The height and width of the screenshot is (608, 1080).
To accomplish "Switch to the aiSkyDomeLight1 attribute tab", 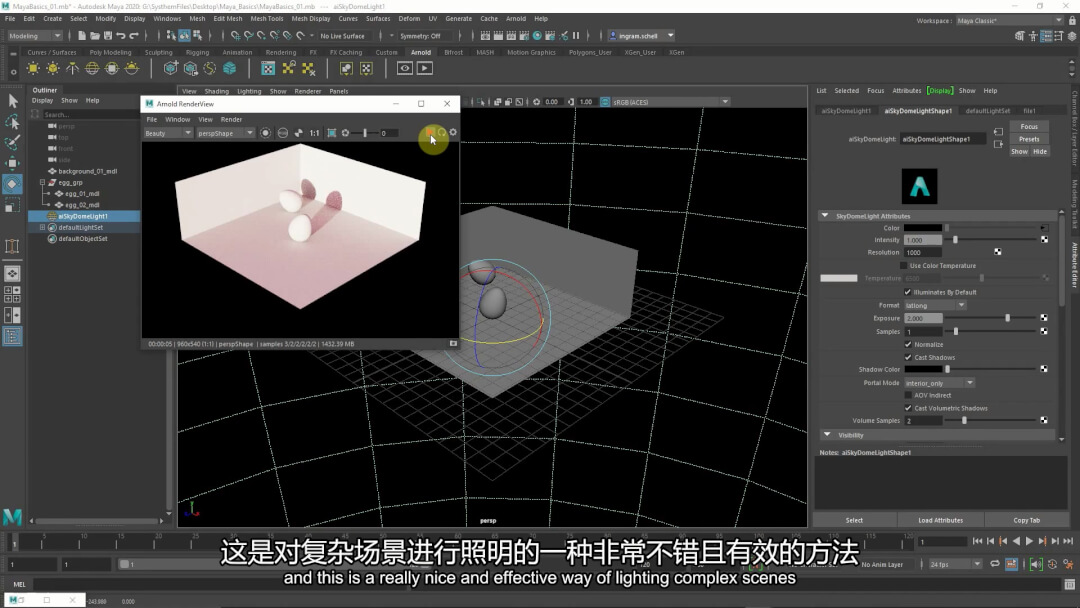I will [846, 111].
